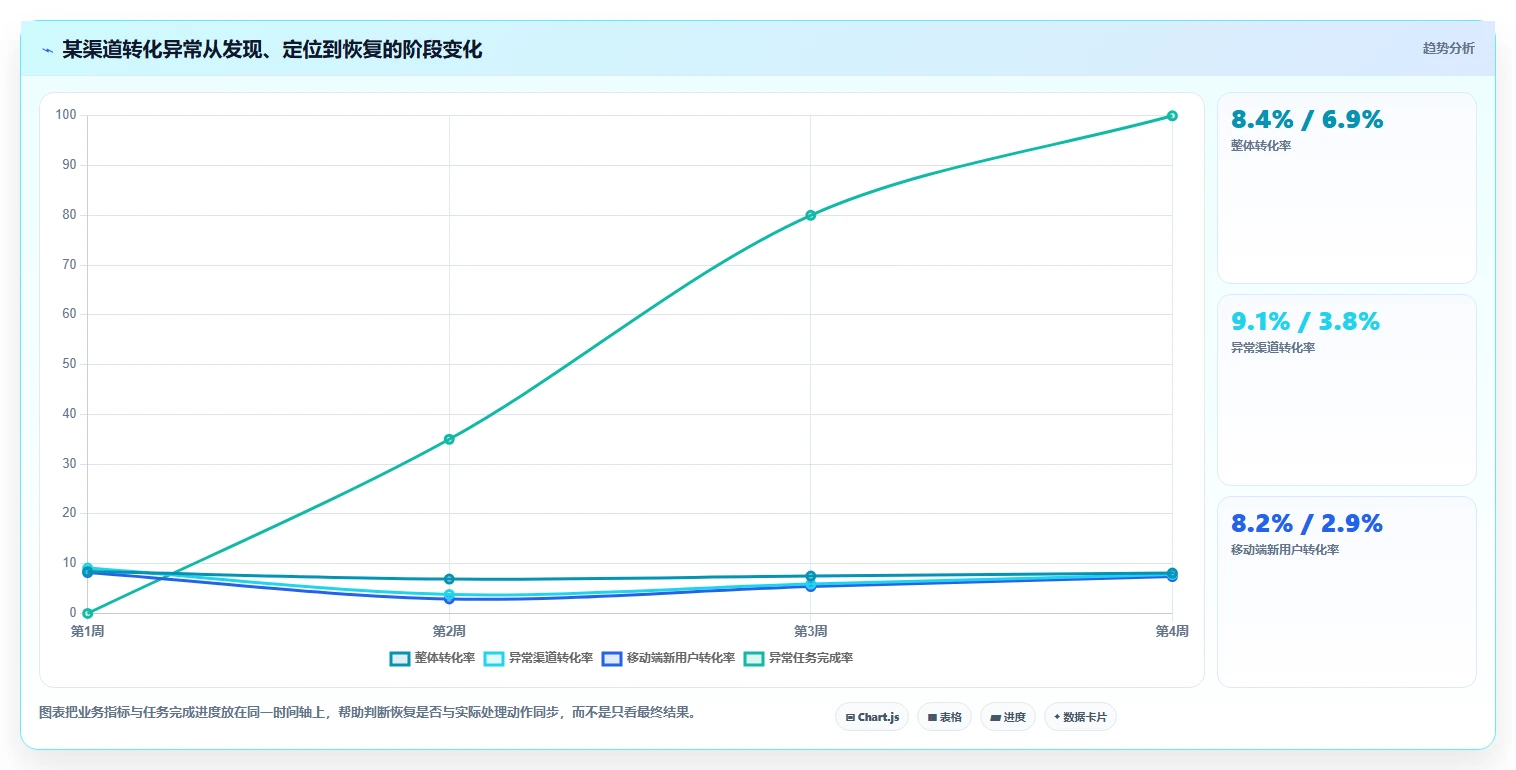Click the y-axis label 80
The image size is (1516, 770).
(69, 215)
